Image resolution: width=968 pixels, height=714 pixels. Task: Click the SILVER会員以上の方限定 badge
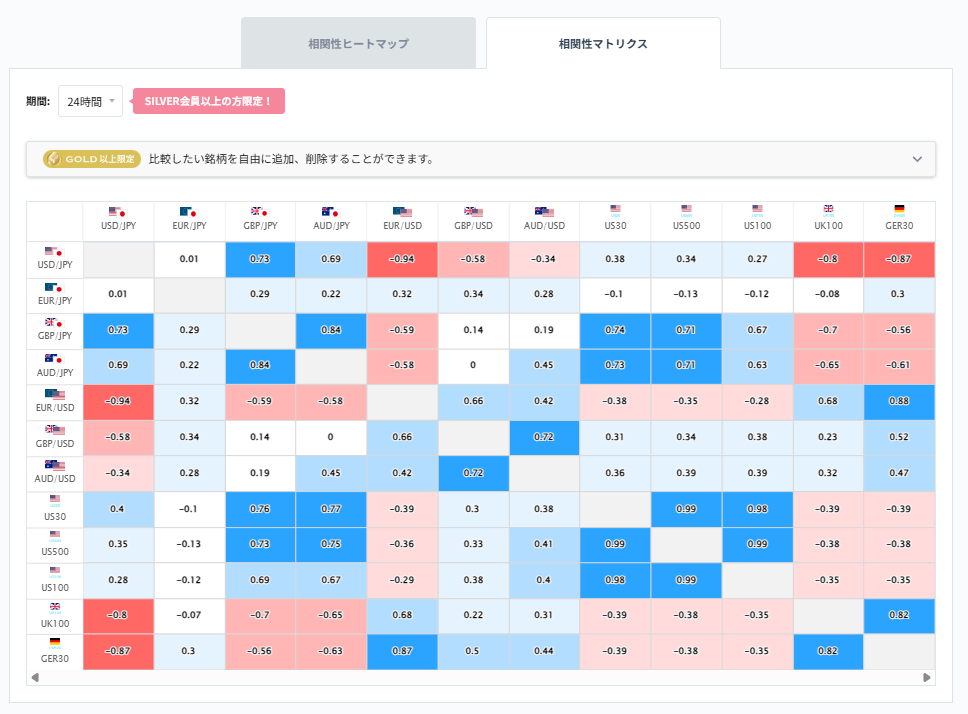(x=207, y=100)
